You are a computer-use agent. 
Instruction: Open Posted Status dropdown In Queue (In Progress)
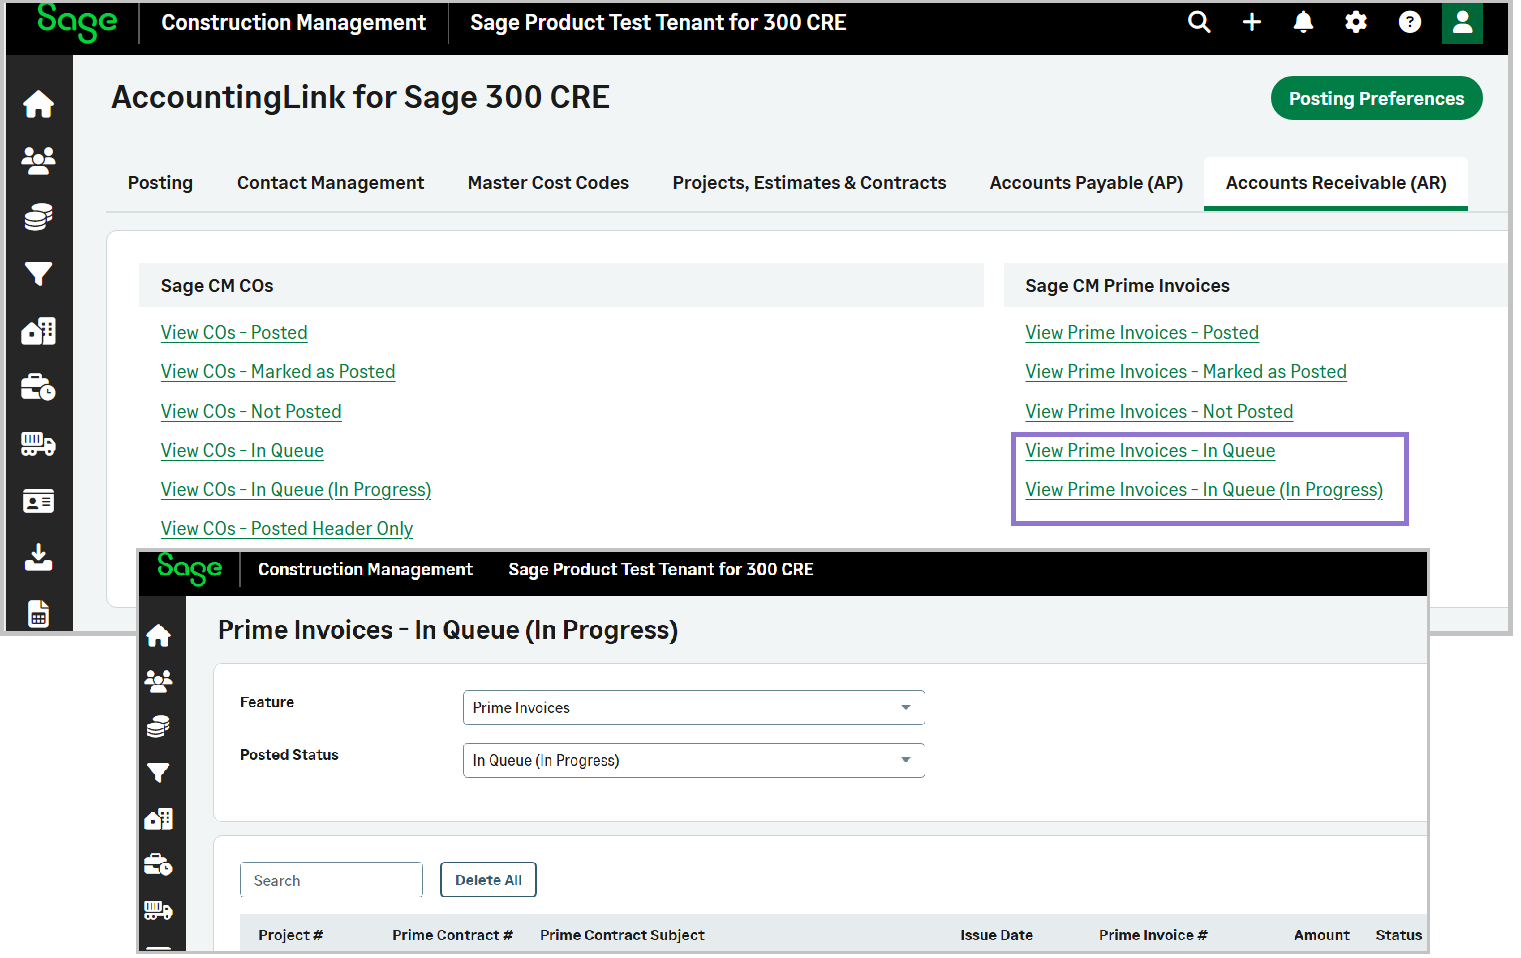[693, 761]
